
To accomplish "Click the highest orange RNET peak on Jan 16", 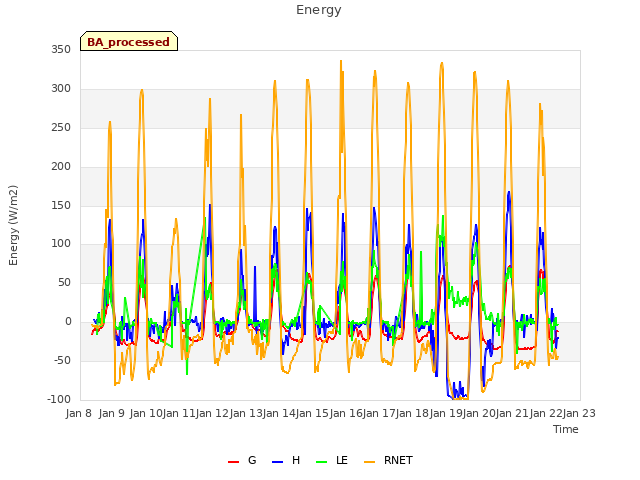I will point(341,61).
